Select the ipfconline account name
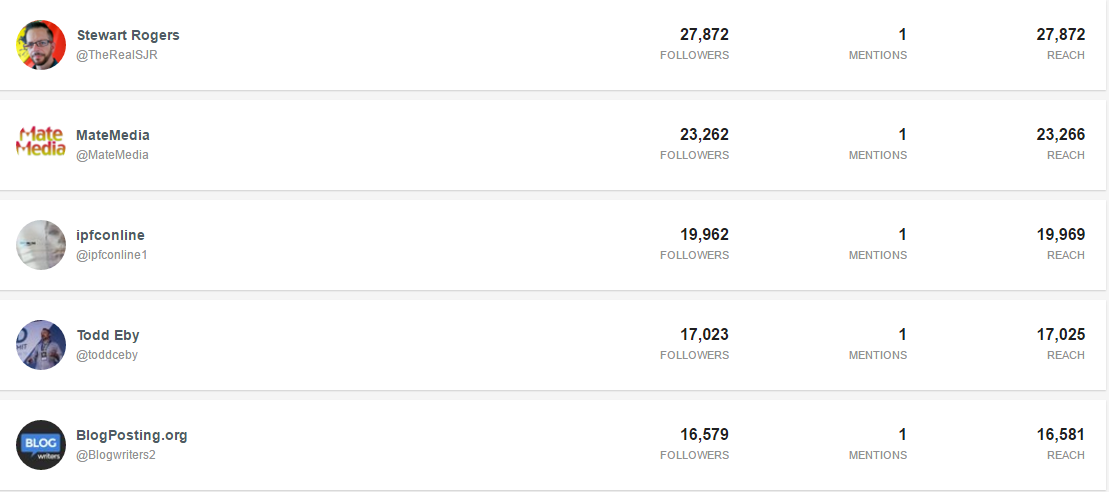 pos(111,235)
